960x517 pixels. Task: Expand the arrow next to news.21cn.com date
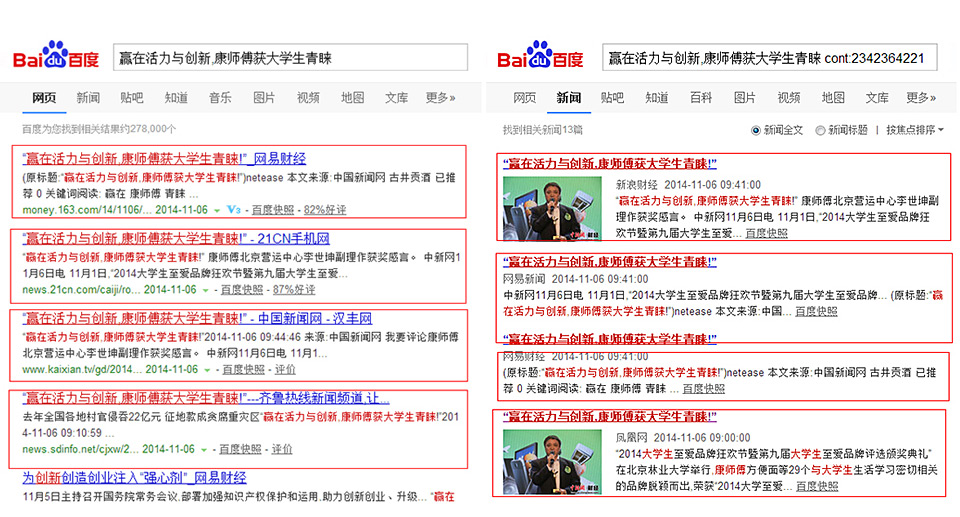206,290
